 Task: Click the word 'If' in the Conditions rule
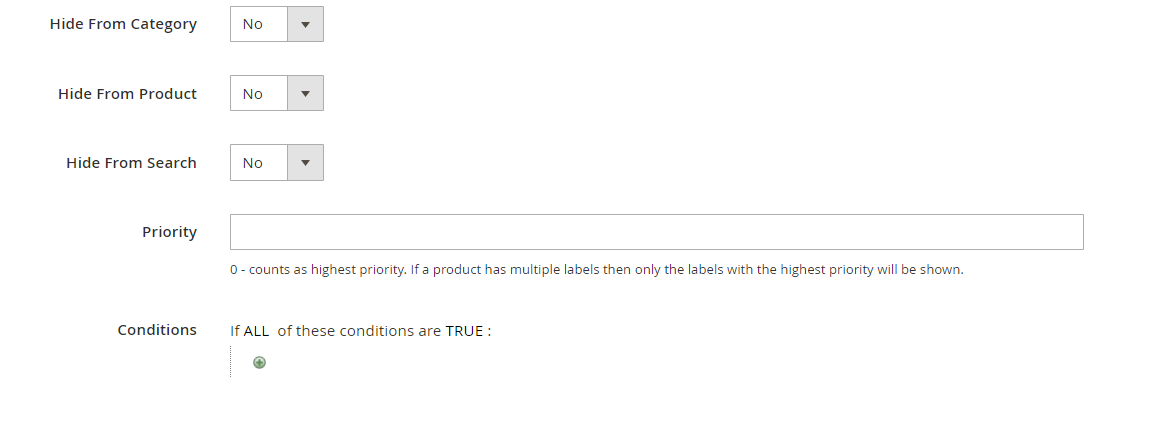tap(235, 331)
